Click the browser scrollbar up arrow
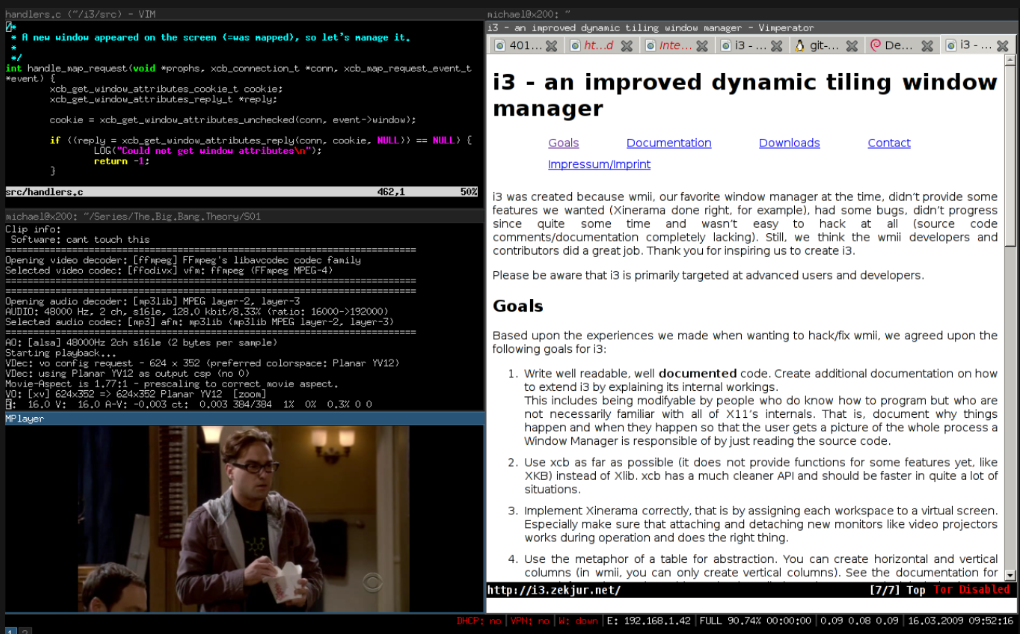 (x=1010, y=60)
